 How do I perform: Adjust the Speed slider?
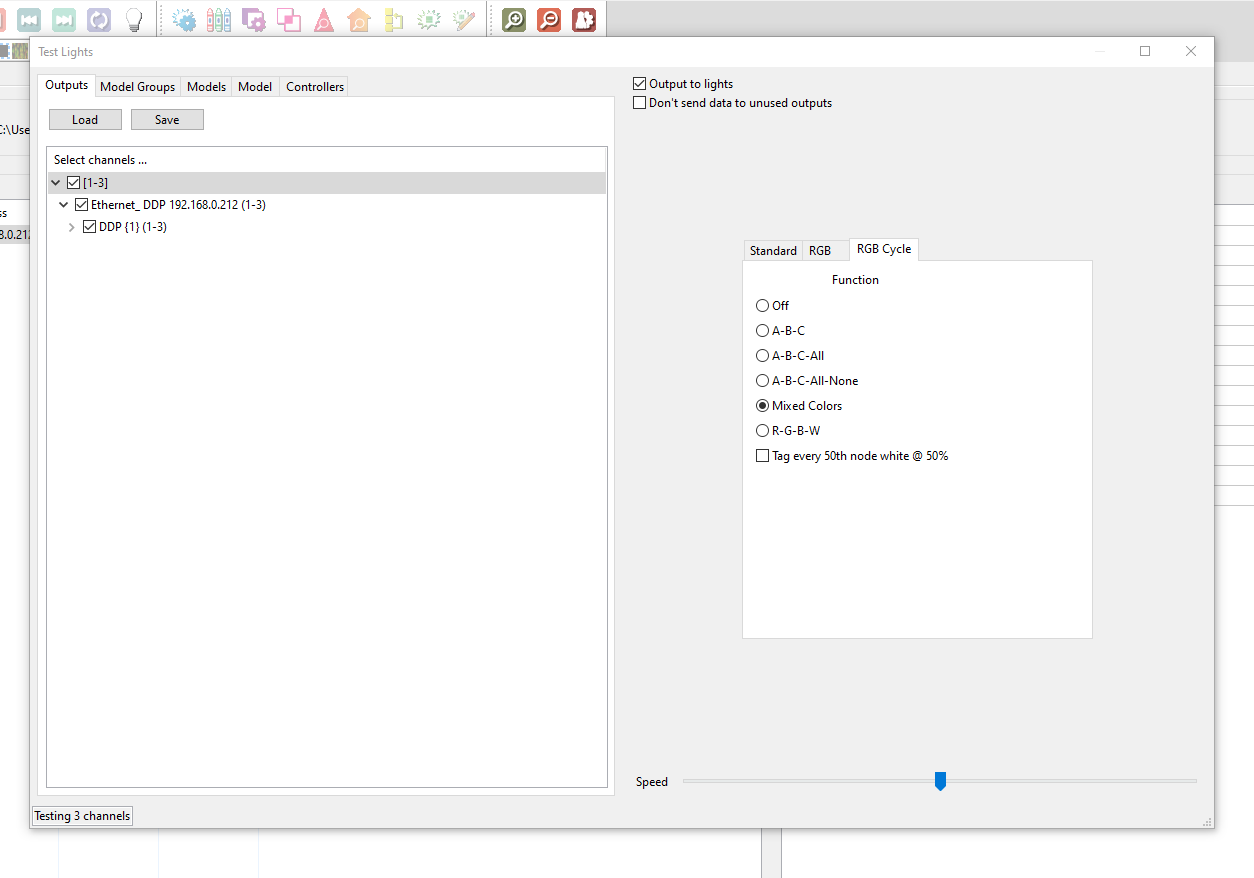click(940, 781)
